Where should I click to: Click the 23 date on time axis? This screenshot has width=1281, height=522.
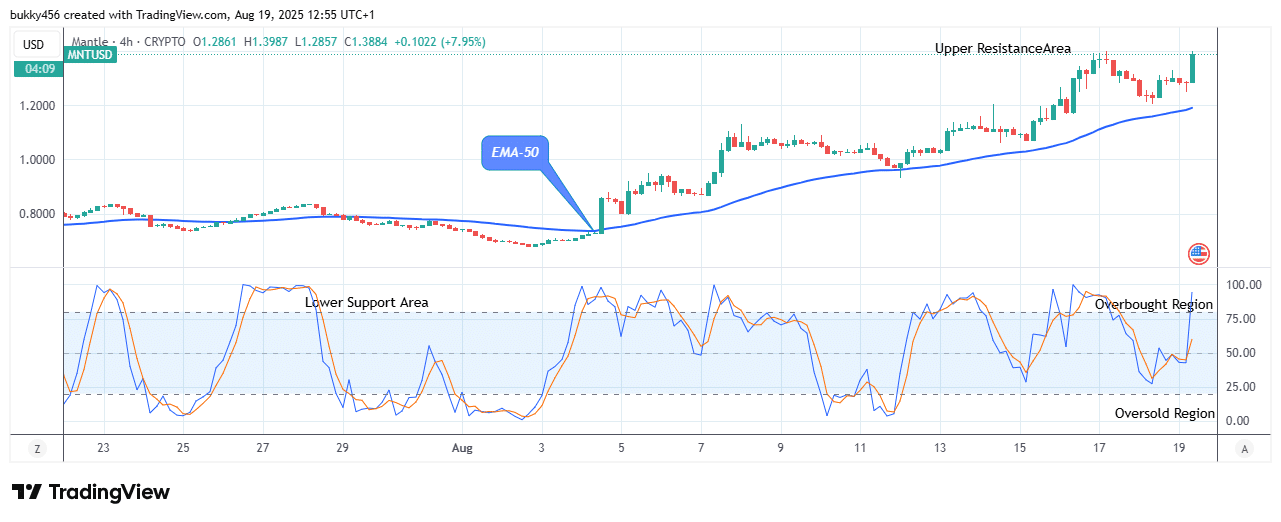pyautogui.click(x=103, y=449)
